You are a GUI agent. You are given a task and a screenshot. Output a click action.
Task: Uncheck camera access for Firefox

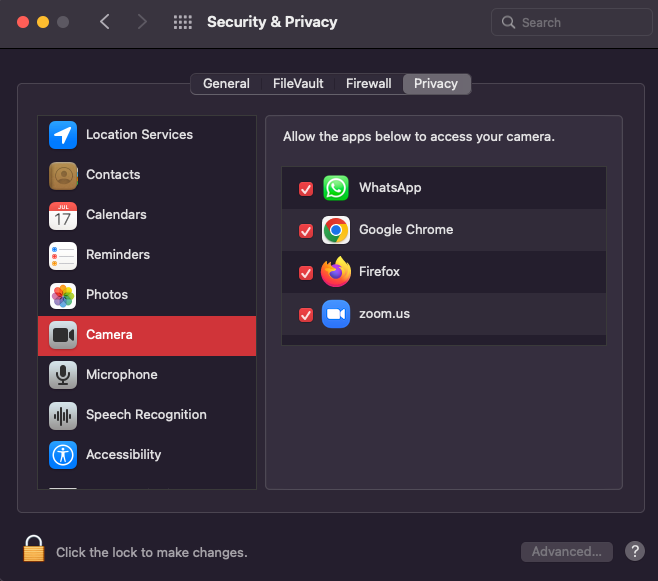306,273
